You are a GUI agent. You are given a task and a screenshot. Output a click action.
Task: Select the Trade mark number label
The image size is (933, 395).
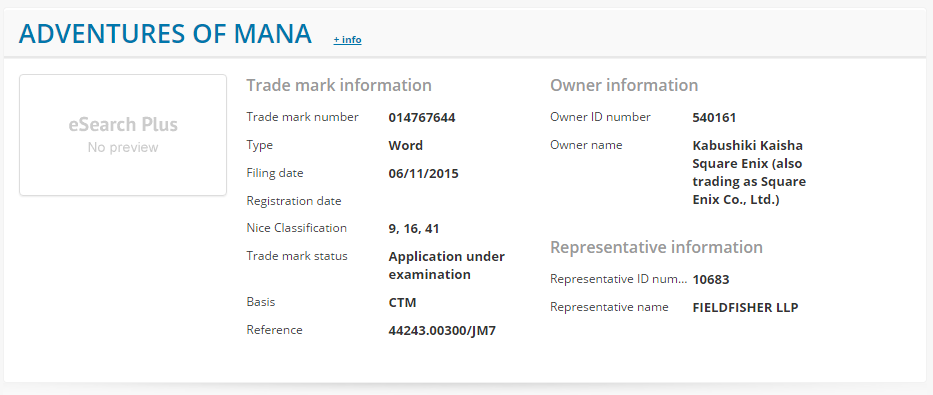(x=302, y=117)
